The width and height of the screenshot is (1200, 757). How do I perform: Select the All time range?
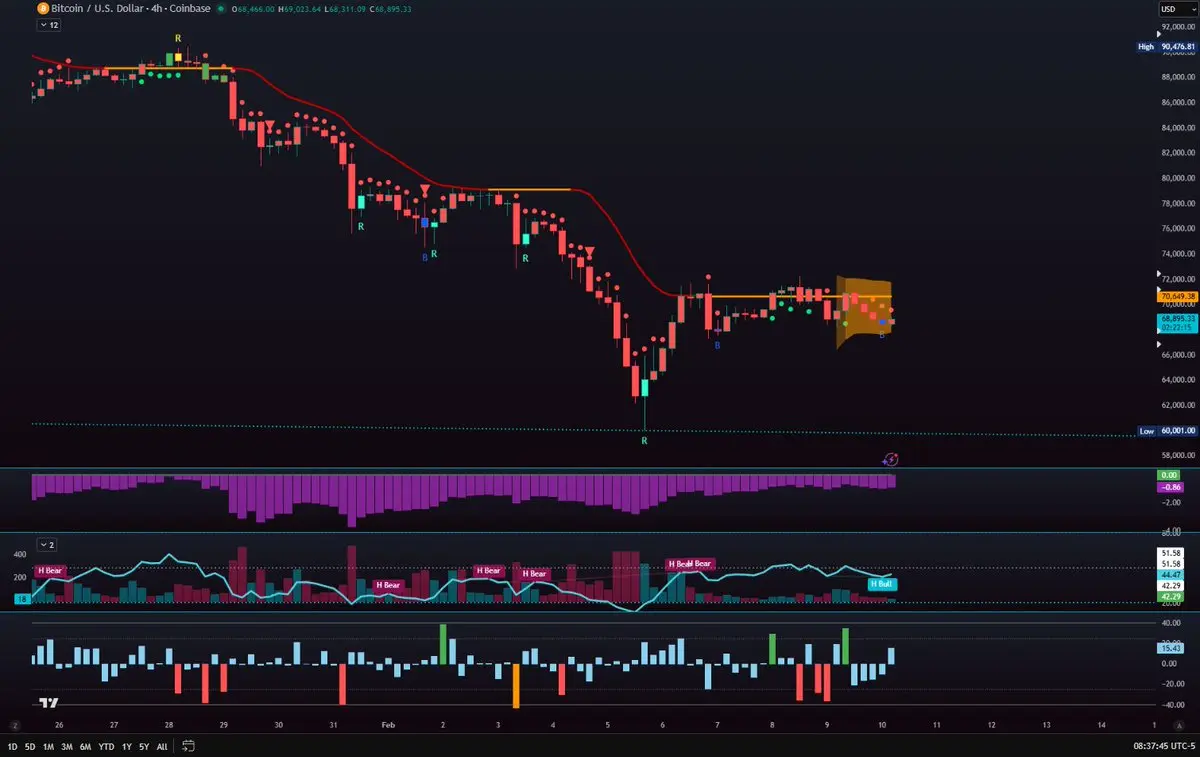pos(162,746)
